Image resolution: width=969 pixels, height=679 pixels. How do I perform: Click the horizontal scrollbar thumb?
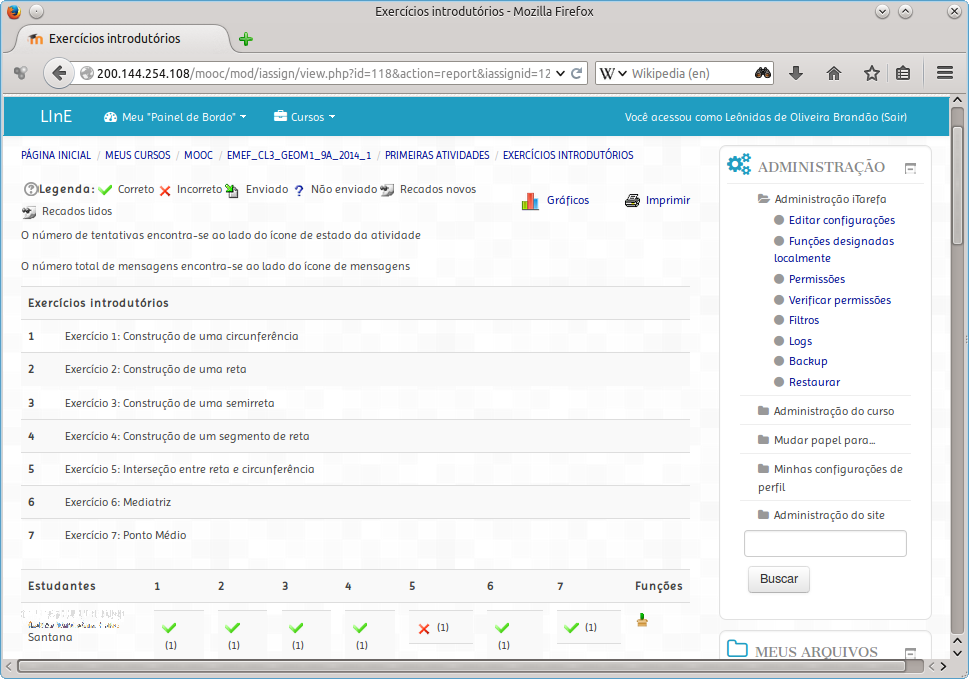pos(461,666)
